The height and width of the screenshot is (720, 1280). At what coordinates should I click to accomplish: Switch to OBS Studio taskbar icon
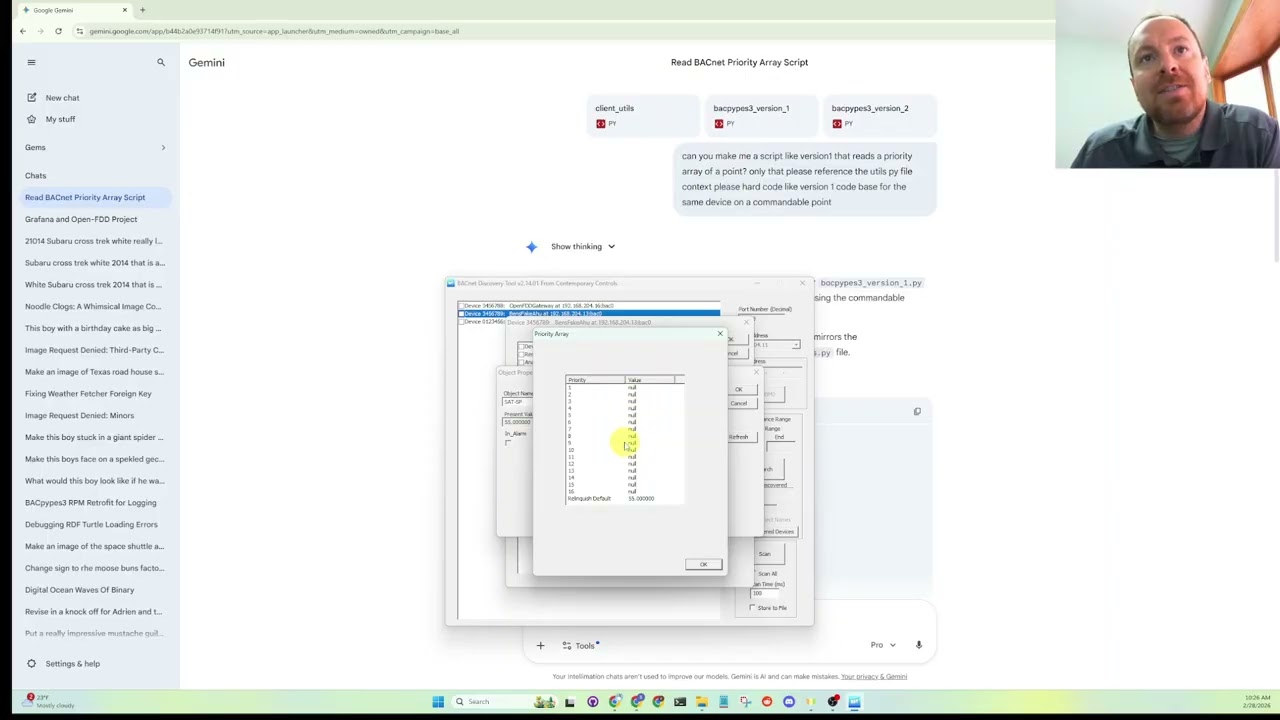coord(833,701)
